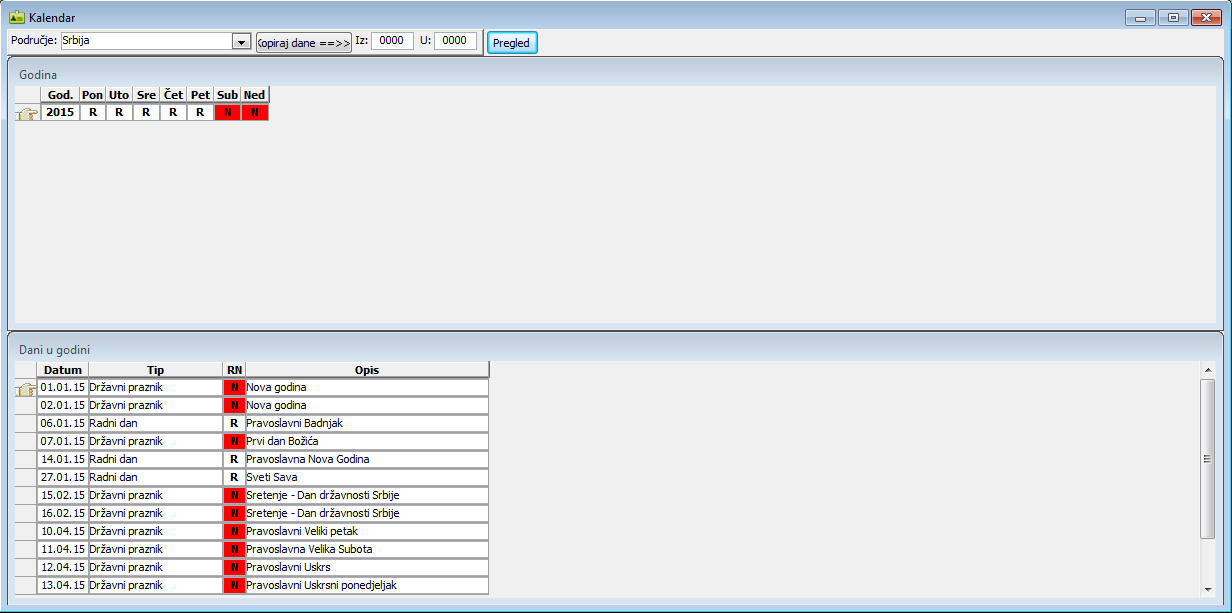
Task: Toggle RN flag for Sveti Sava row
Action: coord(235,477)
